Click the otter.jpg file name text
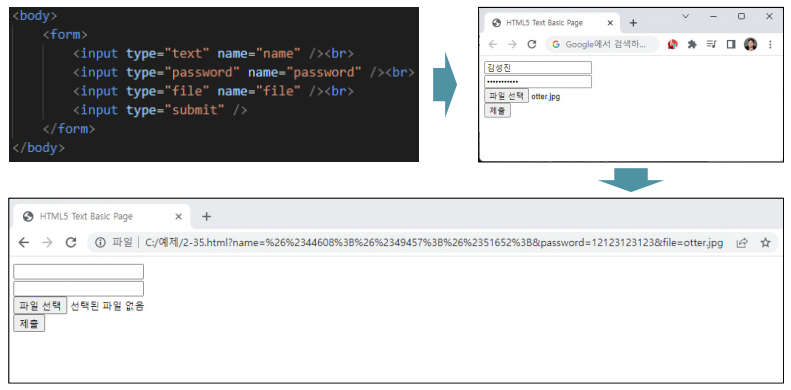791x390 pixels. pyautogui.click(x=545, y=97)
